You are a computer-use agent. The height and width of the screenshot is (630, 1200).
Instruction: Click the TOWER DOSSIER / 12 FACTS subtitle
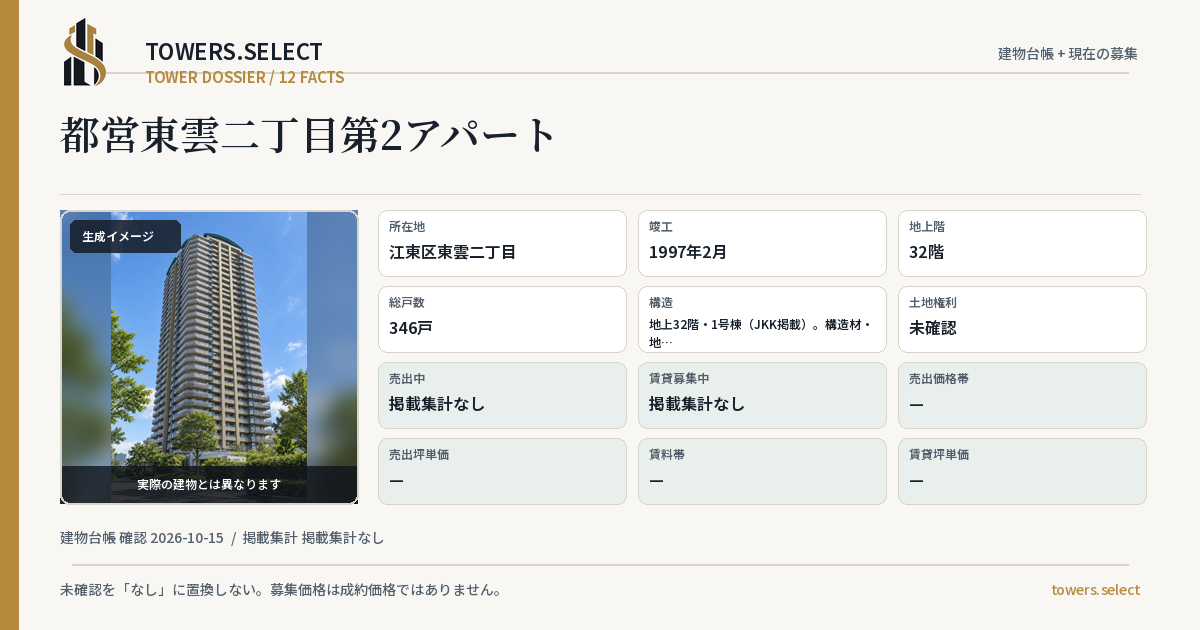click(245, 77)
